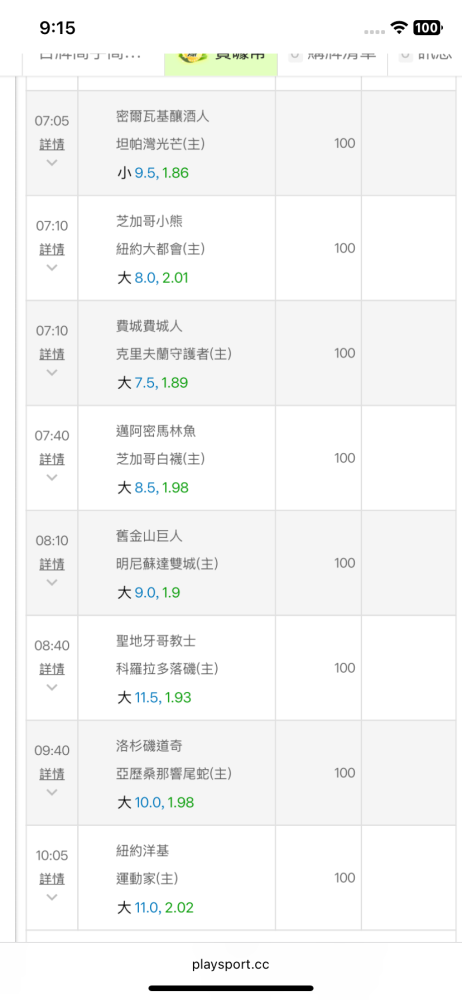
Task: Expand the chevron under the 09:40 洛杉磯道奇 game
Action: (x=52, y=792)
